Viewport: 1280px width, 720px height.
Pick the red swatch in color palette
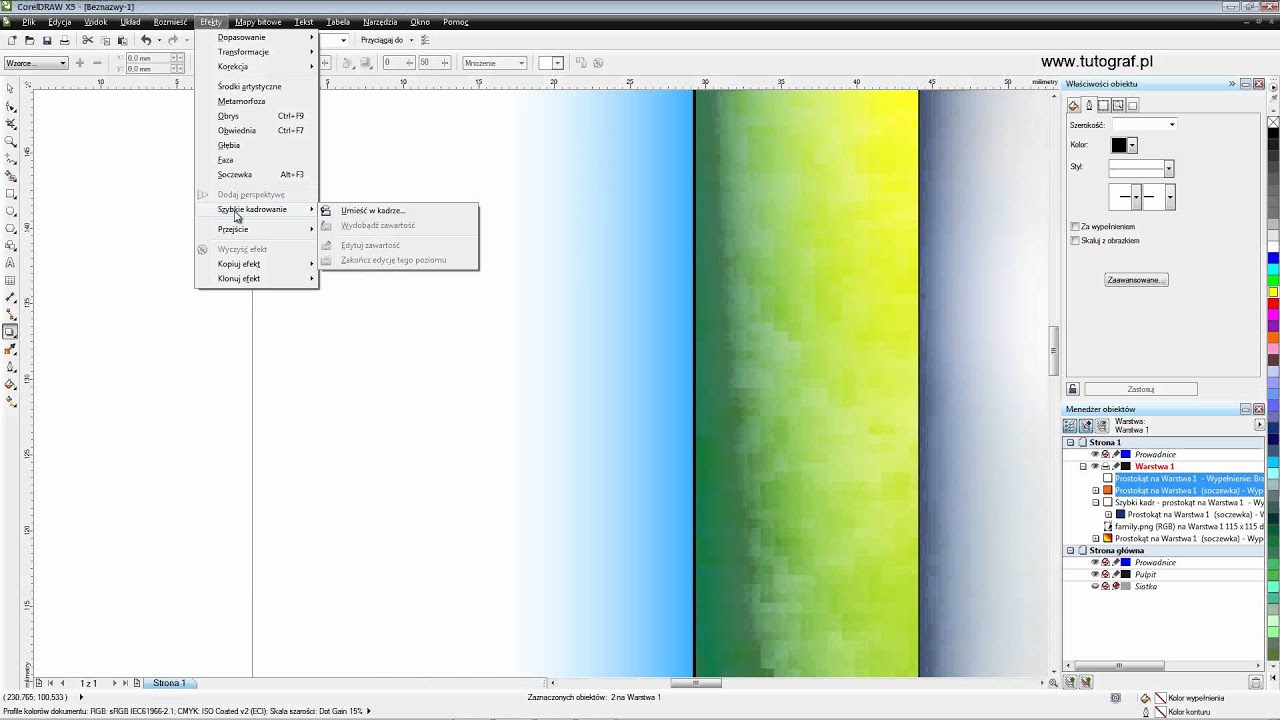1273,303
